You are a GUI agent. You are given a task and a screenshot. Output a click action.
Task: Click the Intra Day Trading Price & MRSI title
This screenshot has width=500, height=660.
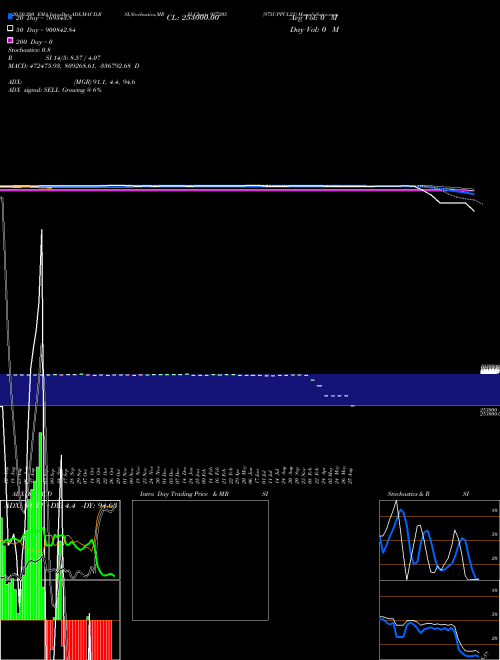(204, 494)
